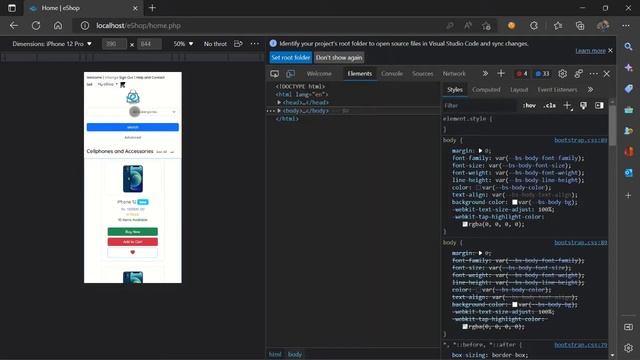Open the Collections icon in browser toolbar
The height and width of the screenshot is (360, 640).
pyautogui.click(x=580, y=25)
